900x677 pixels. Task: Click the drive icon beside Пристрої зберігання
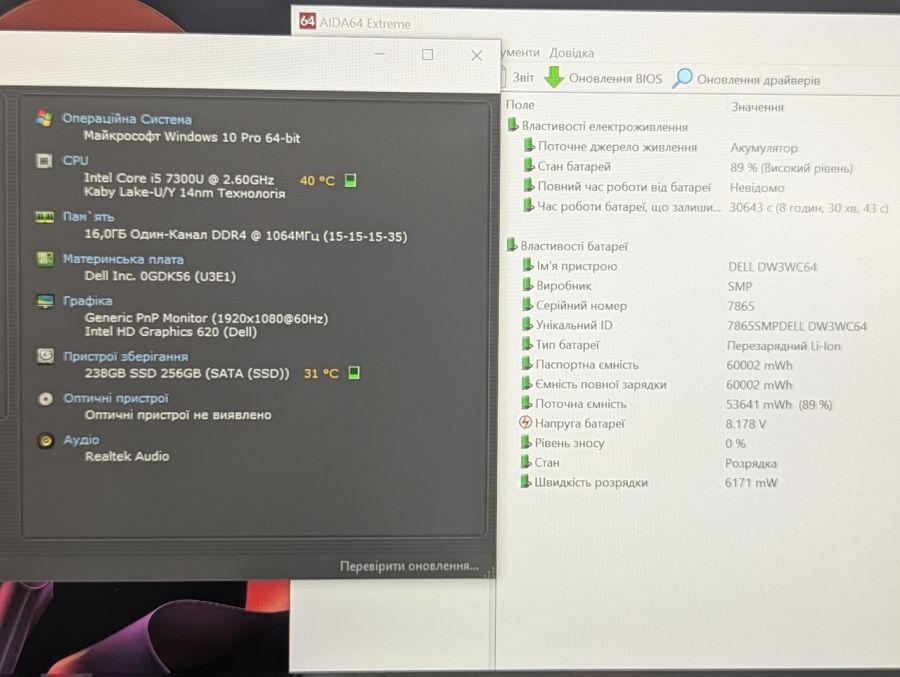click(x=45, y=356)
